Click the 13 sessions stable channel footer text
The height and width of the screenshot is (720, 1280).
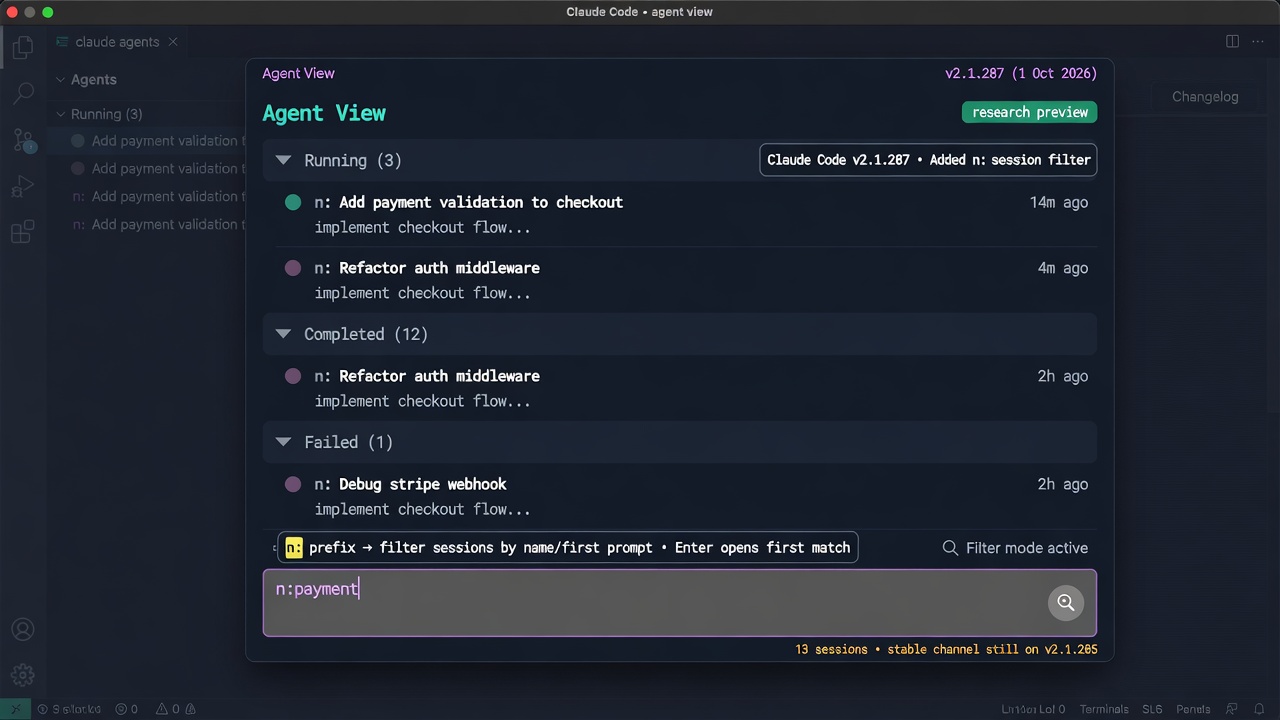(946, 649)
